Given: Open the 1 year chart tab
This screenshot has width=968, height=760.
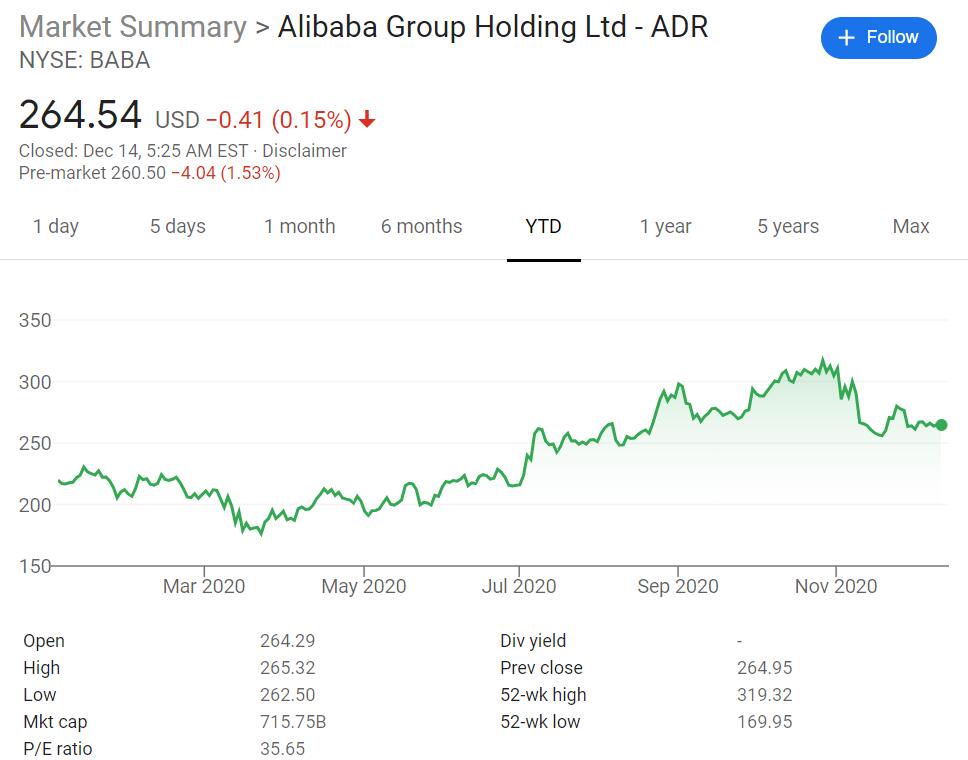Looking at the screenshot, I should click(666, 226).
